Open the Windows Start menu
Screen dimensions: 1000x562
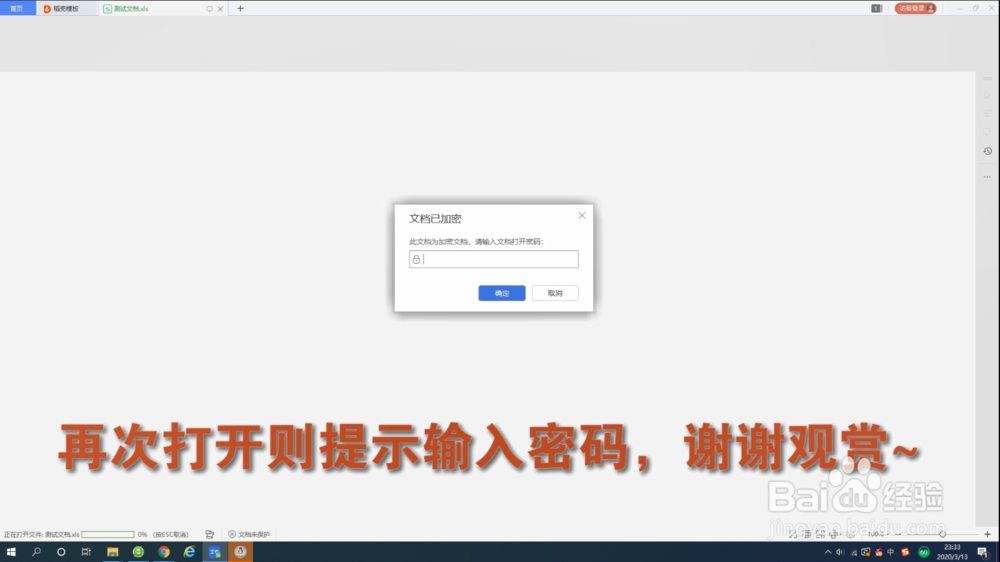click(11, 552)
